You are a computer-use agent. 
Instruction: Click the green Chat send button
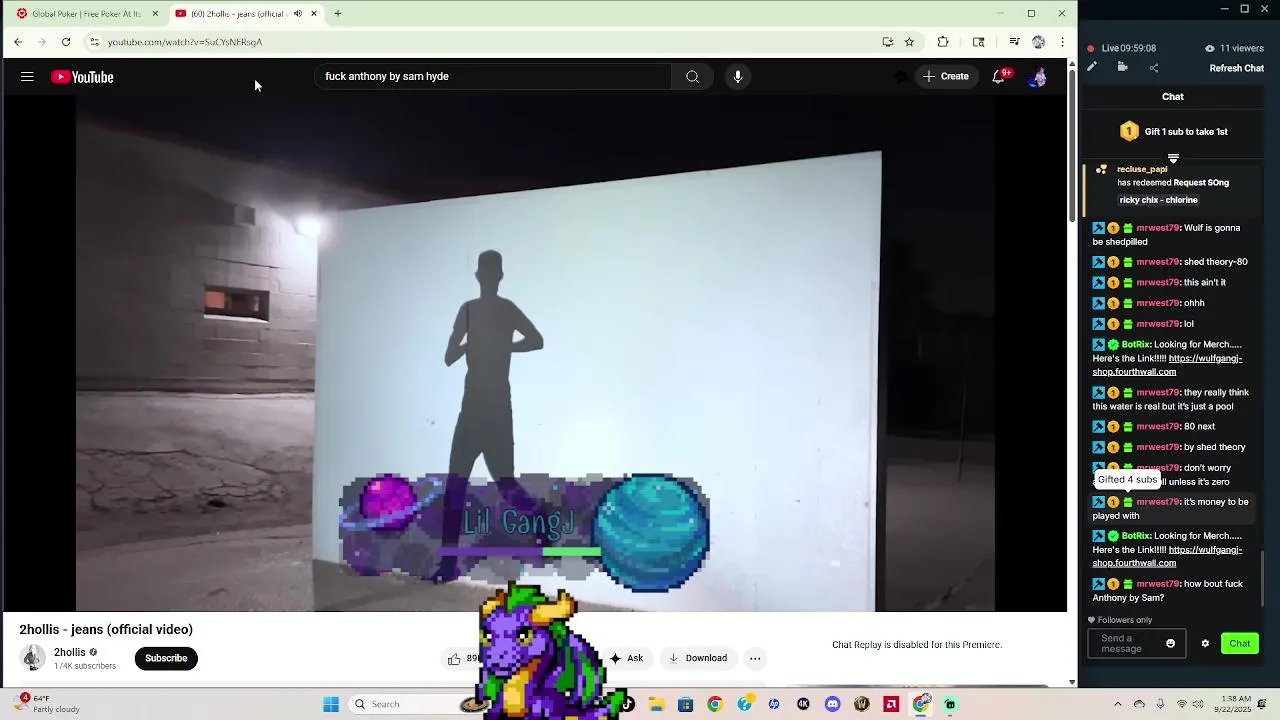point(1240,644)
